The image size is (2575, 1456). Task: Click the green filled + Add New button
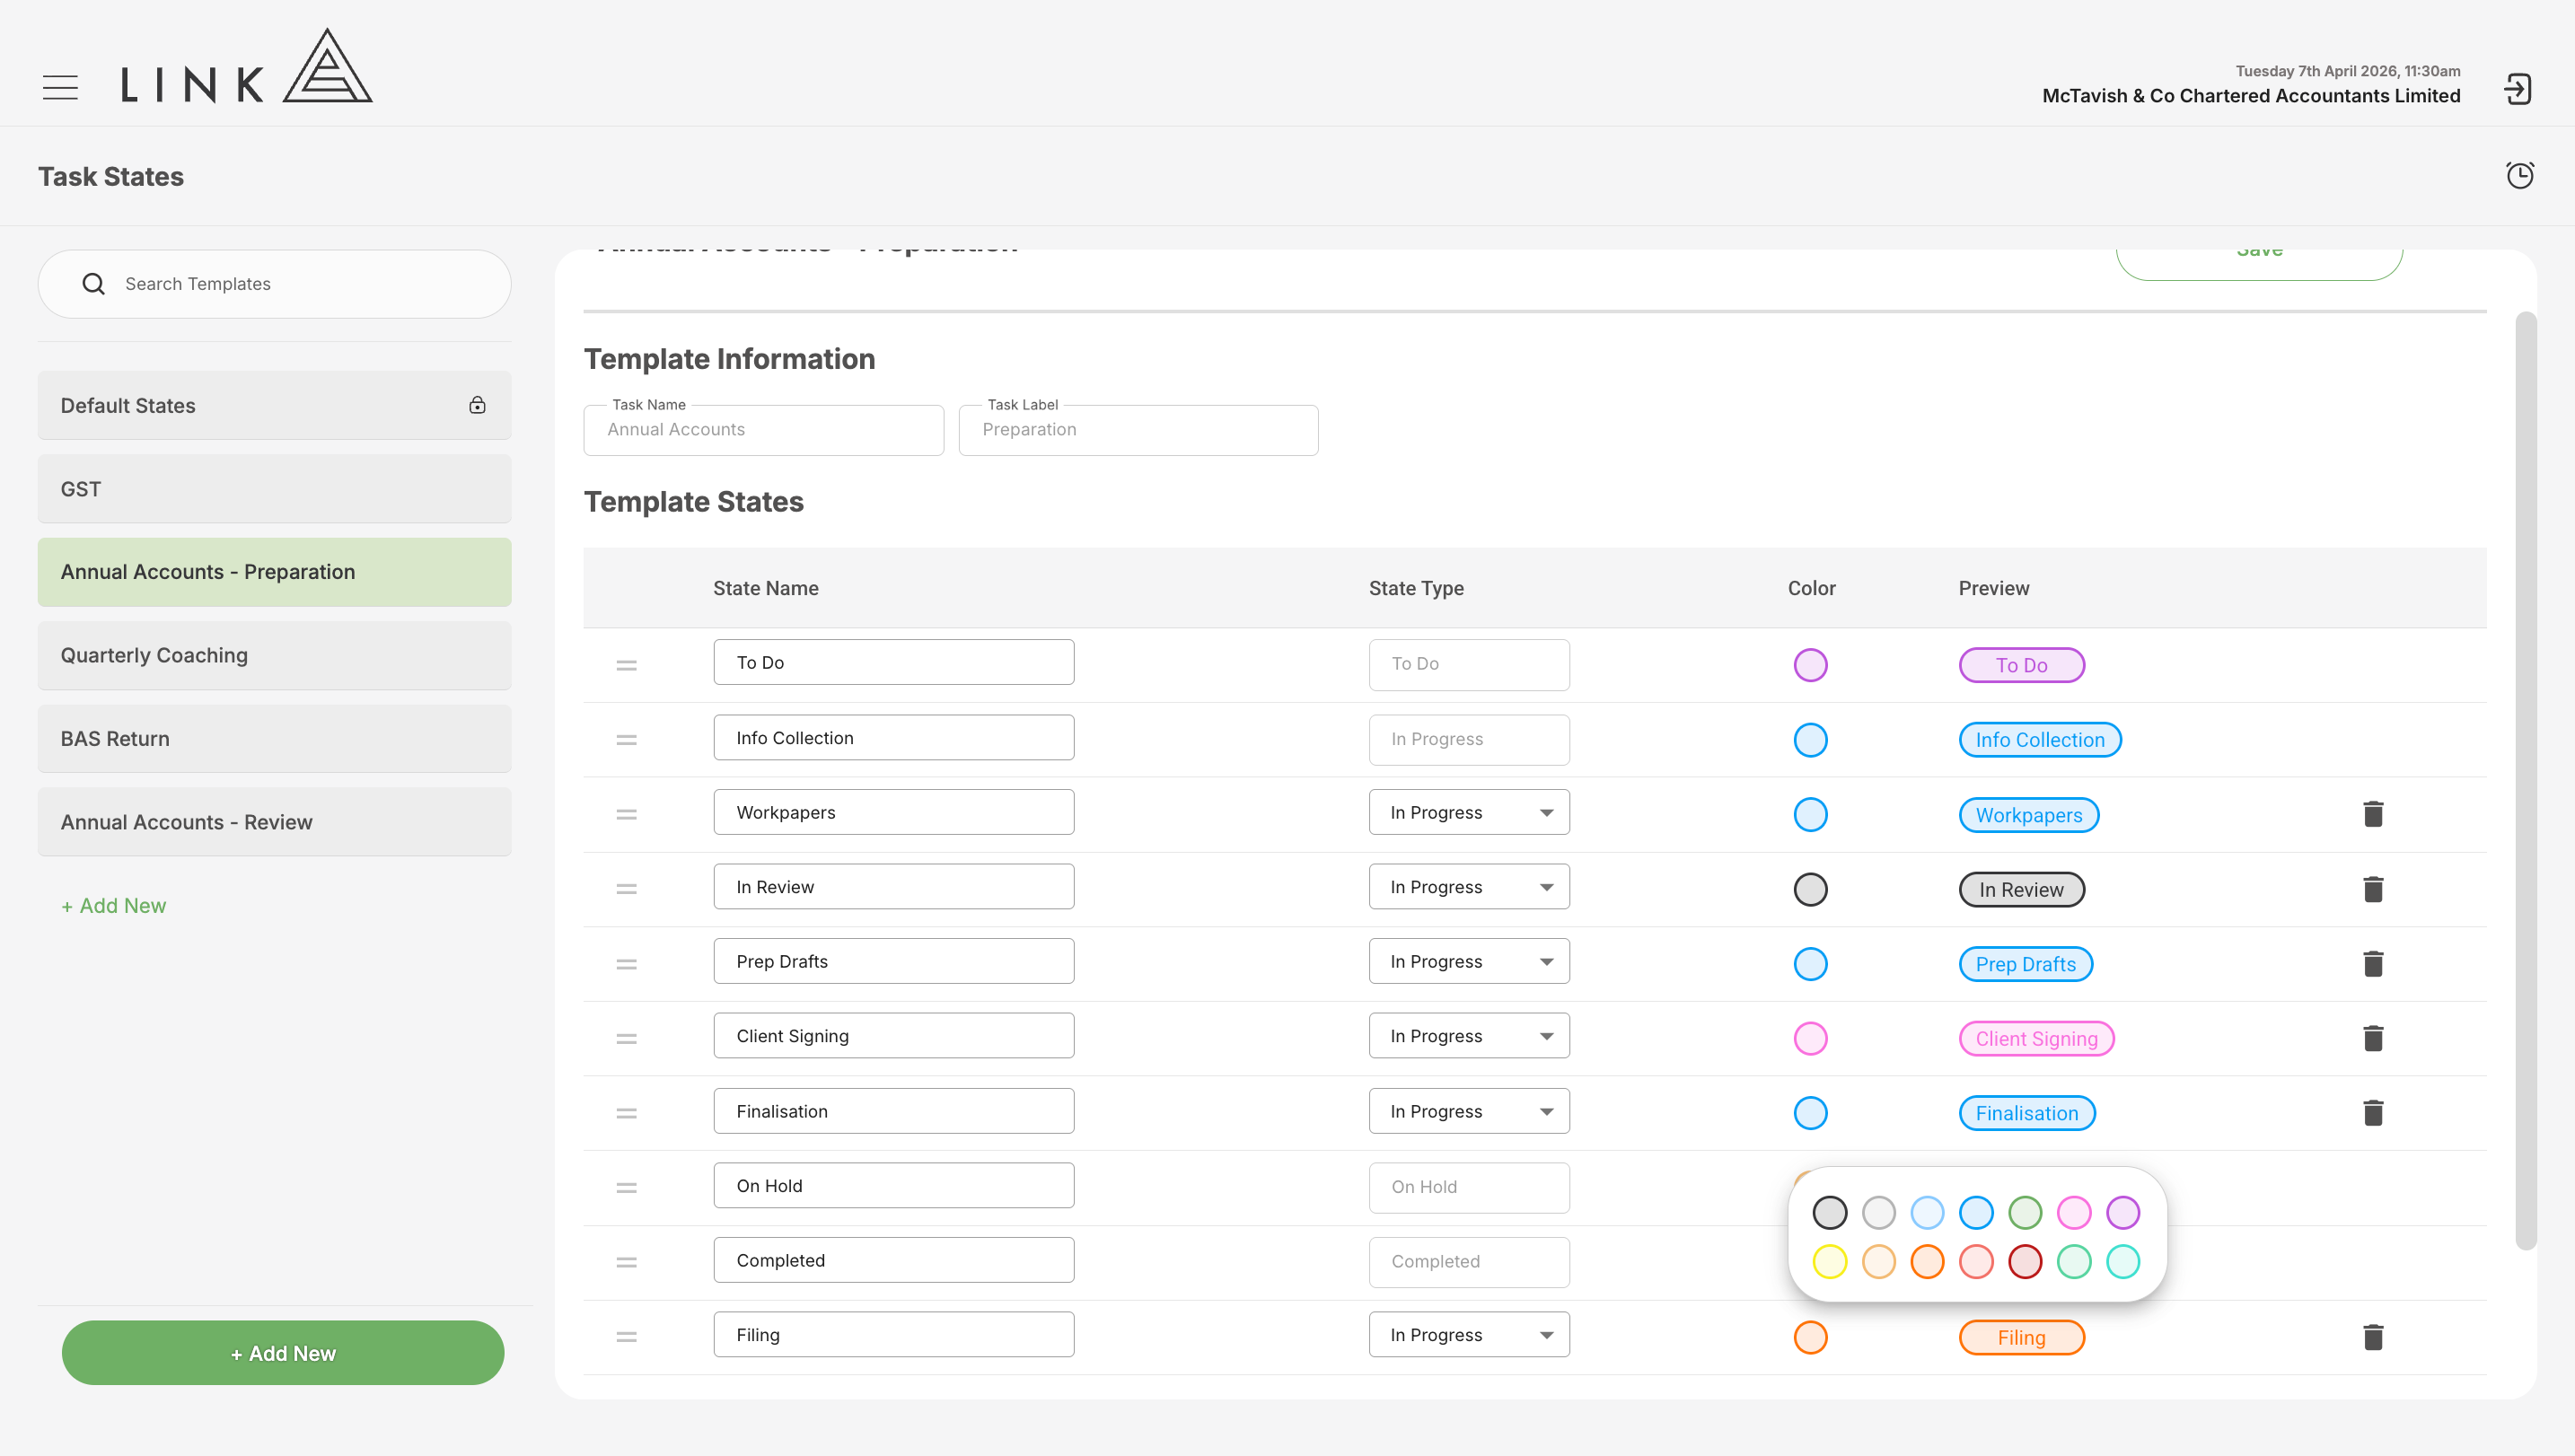point(283,1353)
